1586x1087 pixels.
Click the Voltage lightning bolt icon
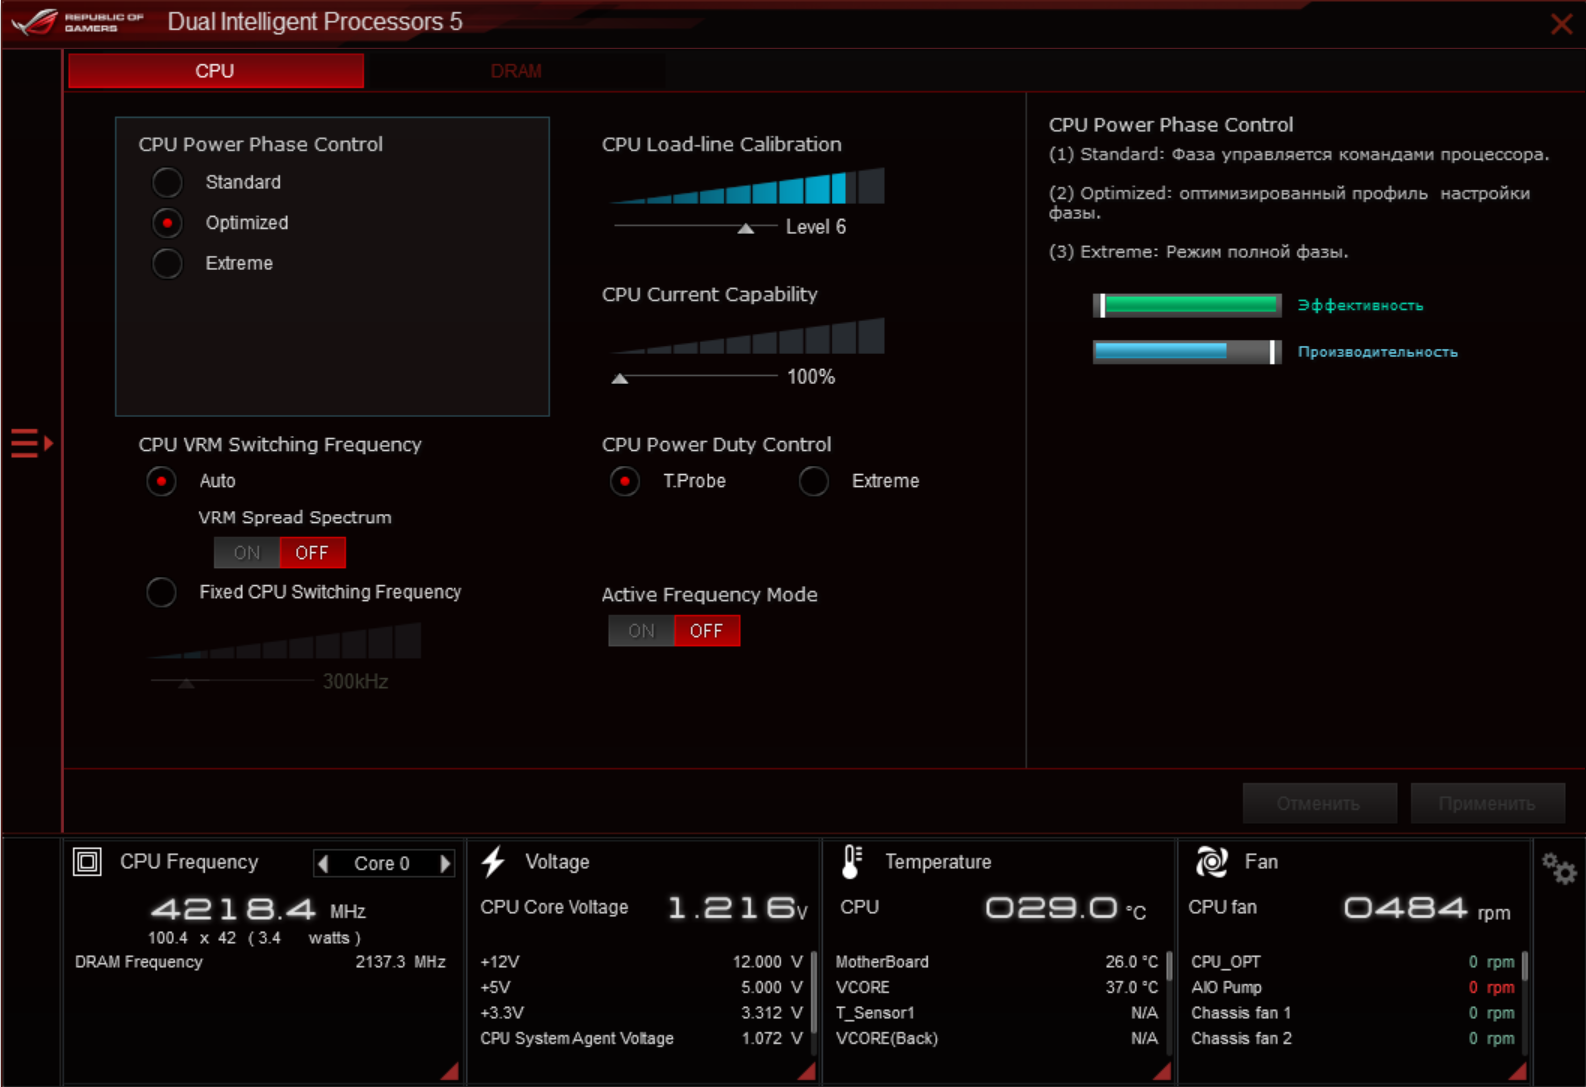pyautogui.click(x=493, y=862)
